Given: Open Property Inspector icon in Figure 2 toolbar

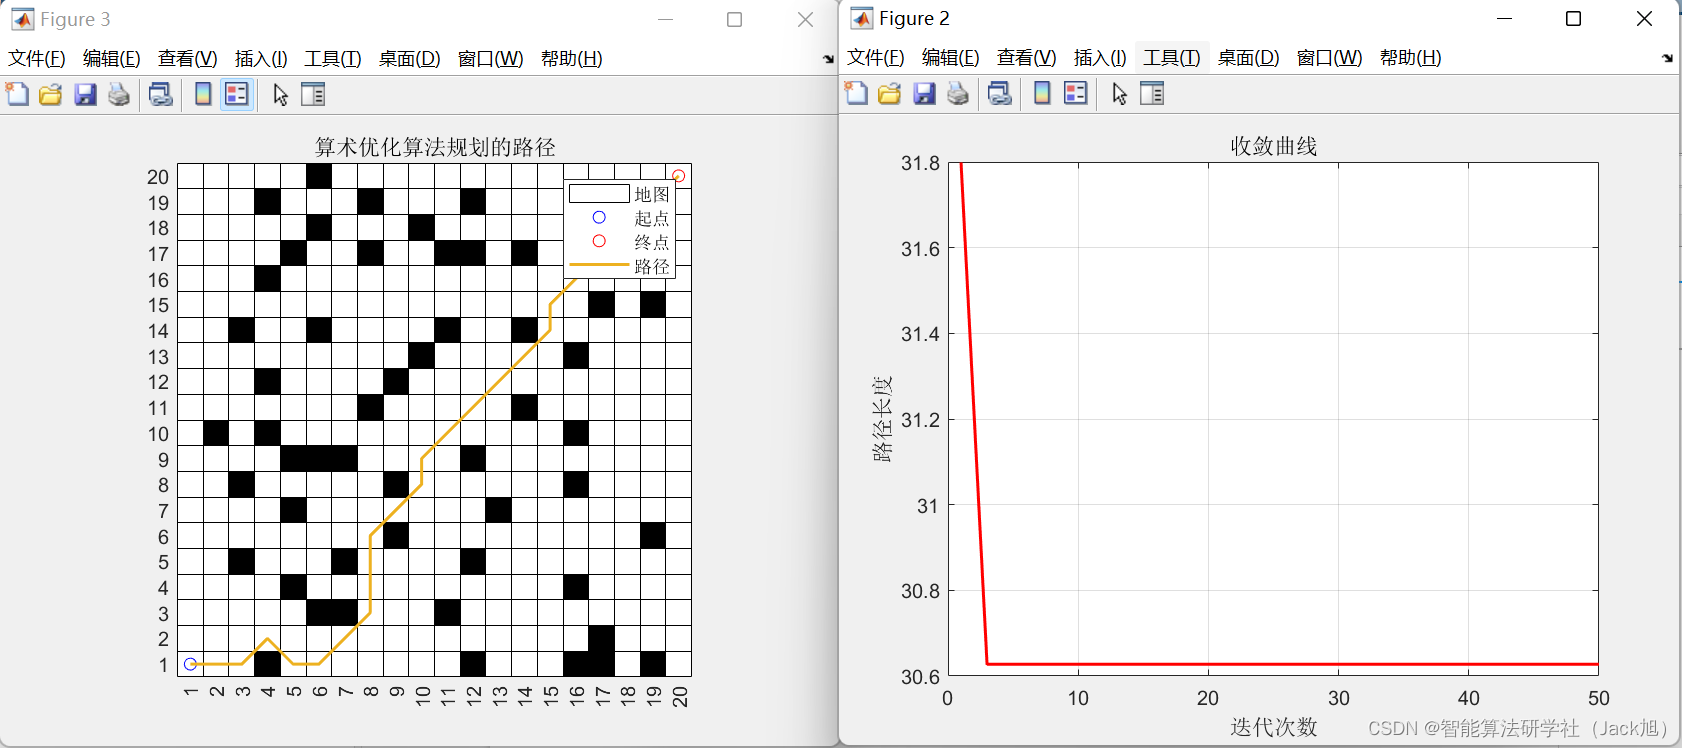Looking at the screenshot, I should [x=1152, y=94].
